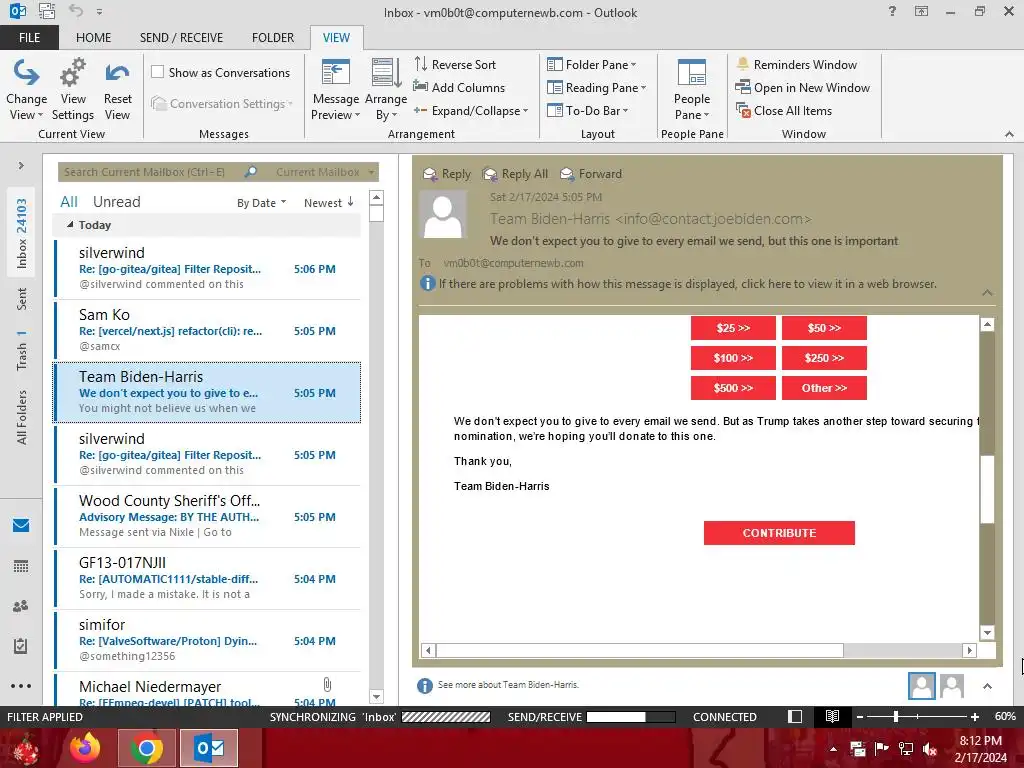Toggle Newest sort order
This screenshot has height=768, width=1024.
click(x=328, y=202)
